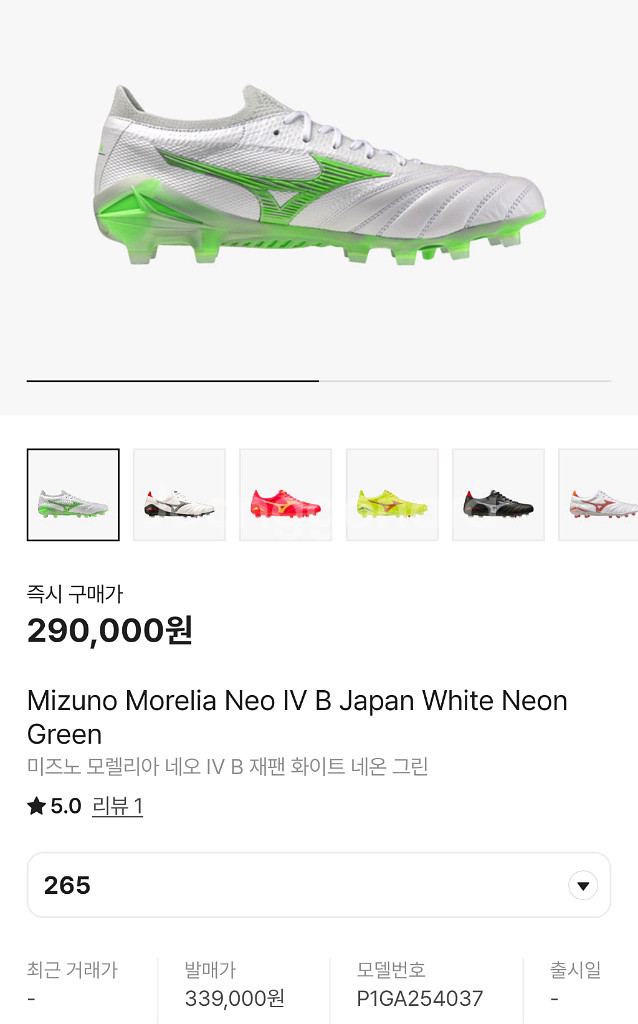The width and height of the screenshot is (638, 1024).
Task: Open the size selector showing 265
Action: point(318,884)
